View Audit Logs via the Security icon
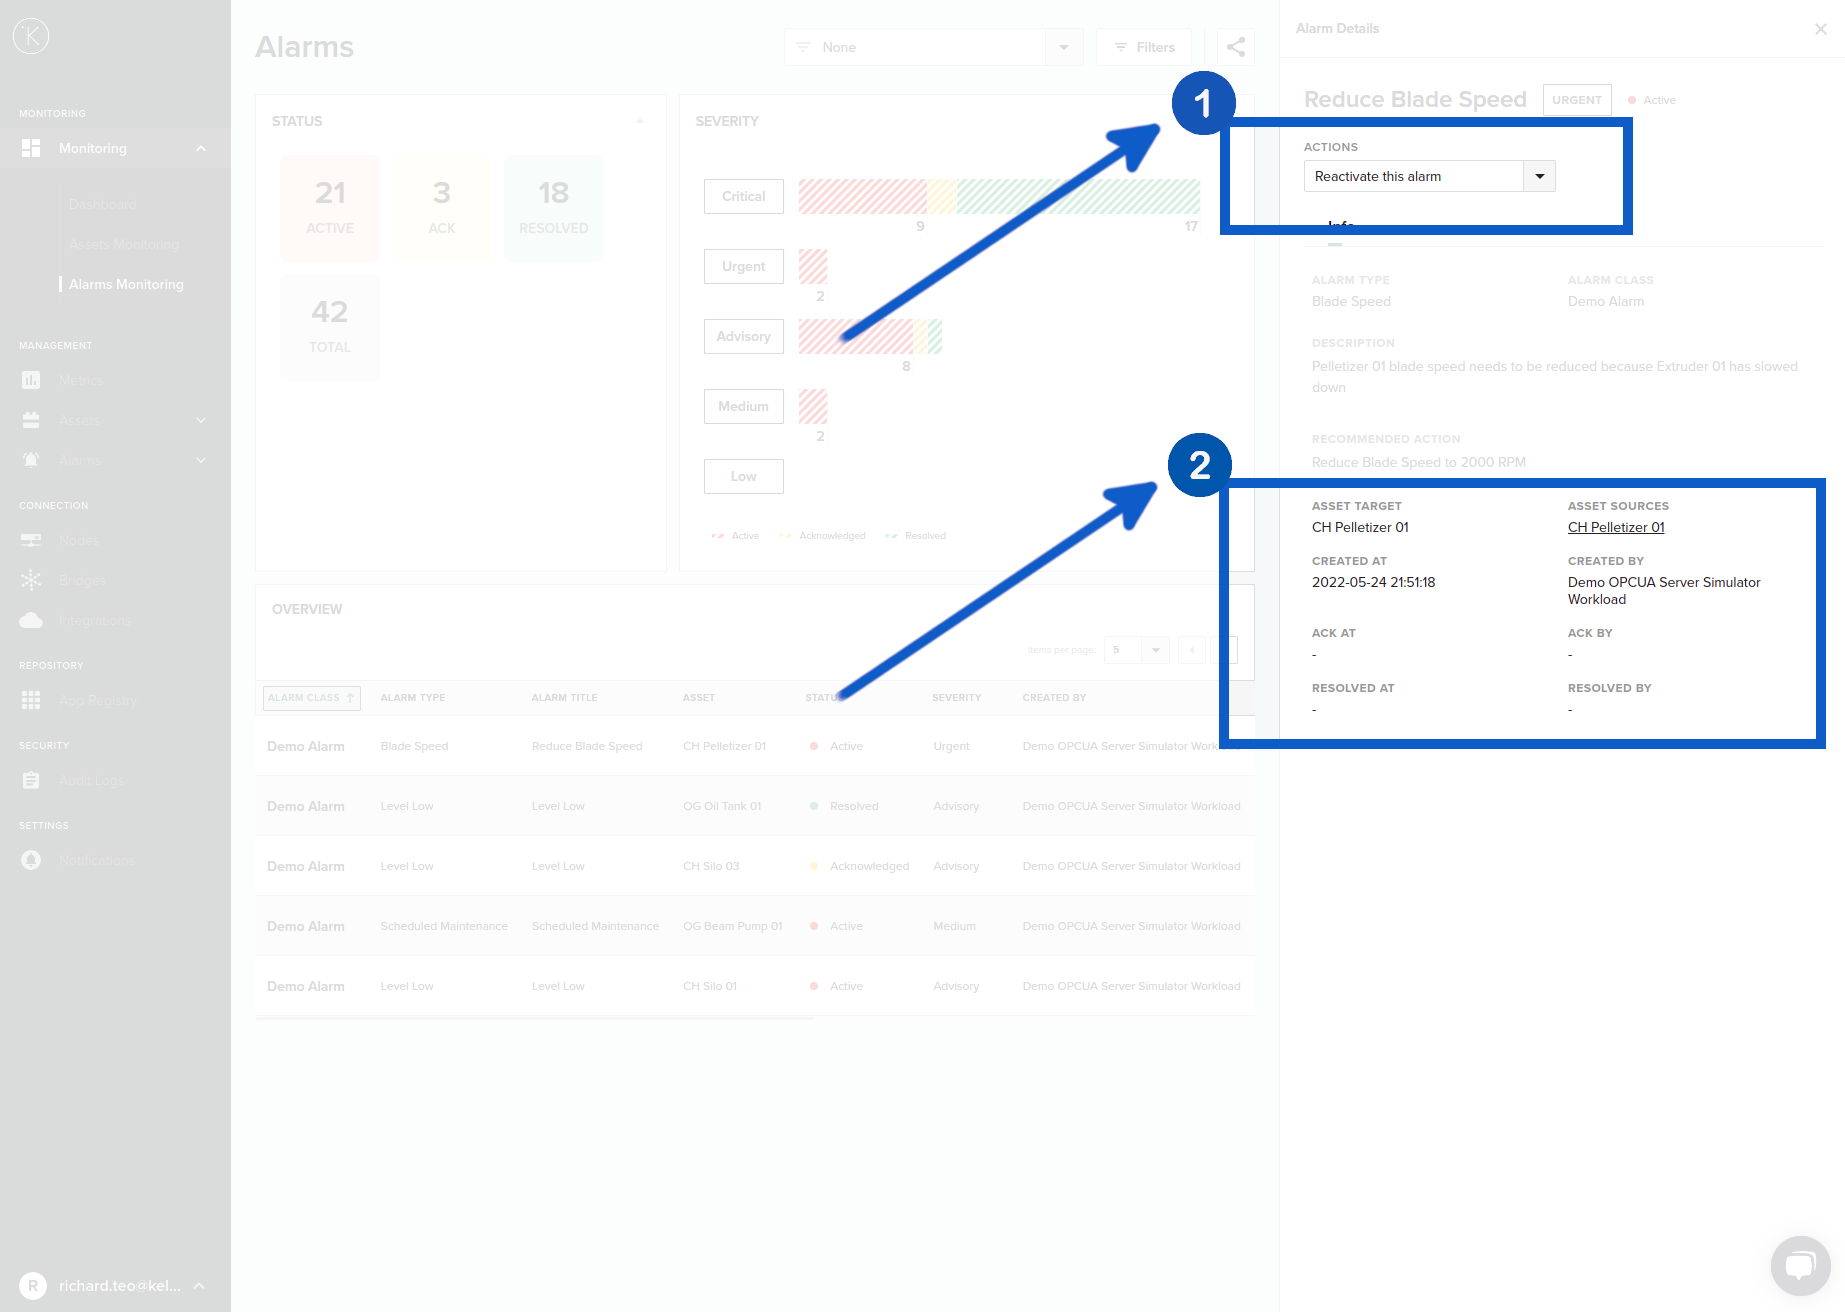The height and width of the screenshot is (1312, 1845). (31, 780)
